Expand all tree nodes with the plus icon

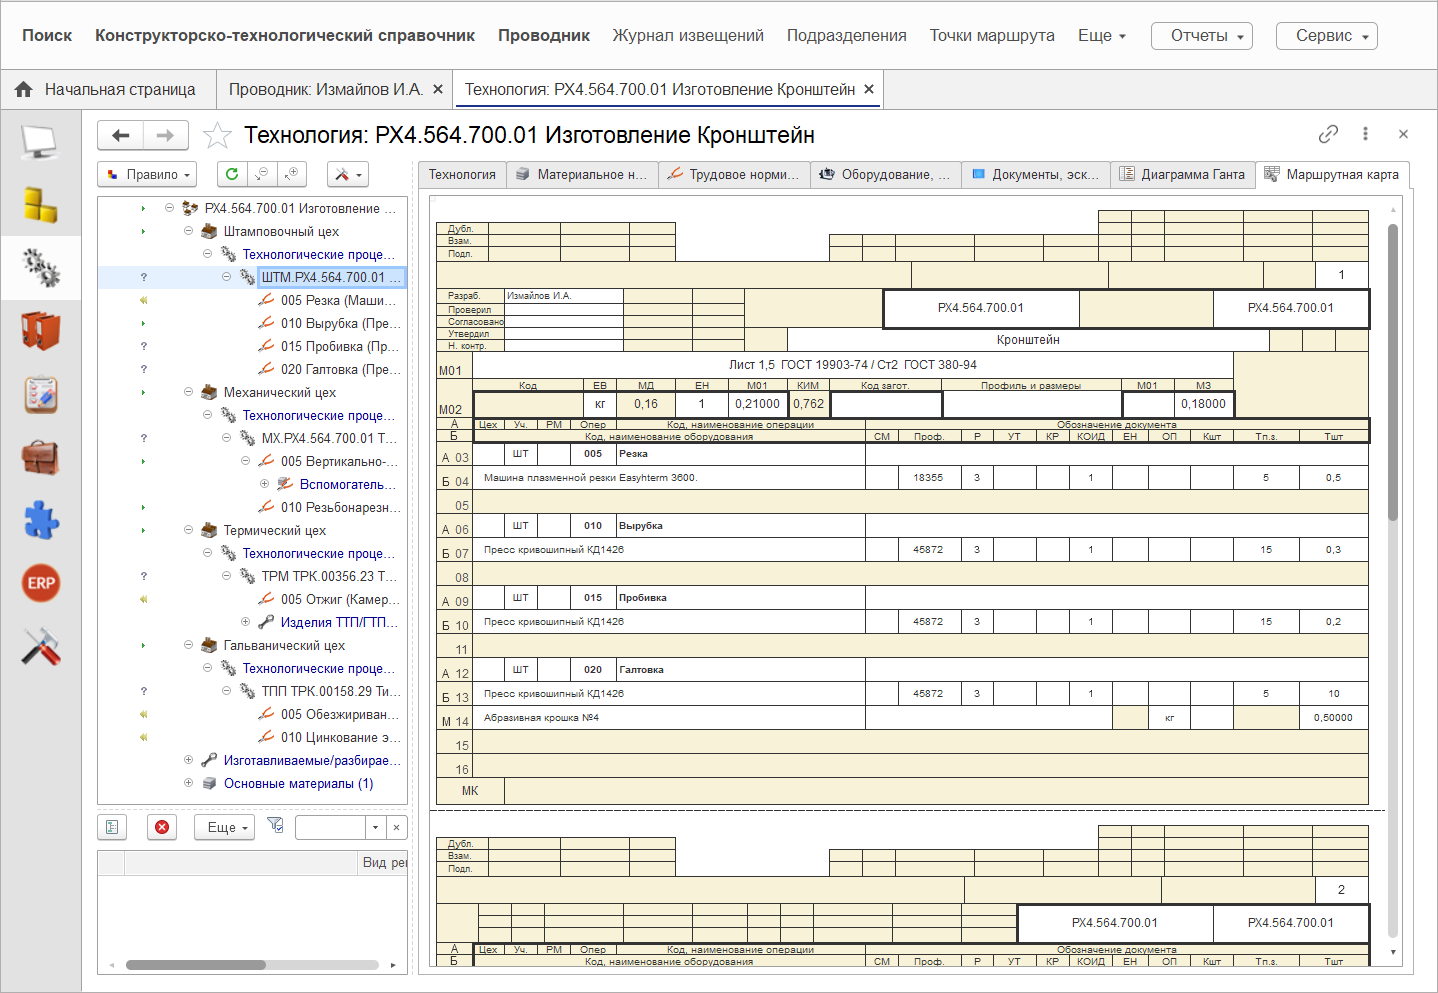(291, 174)
